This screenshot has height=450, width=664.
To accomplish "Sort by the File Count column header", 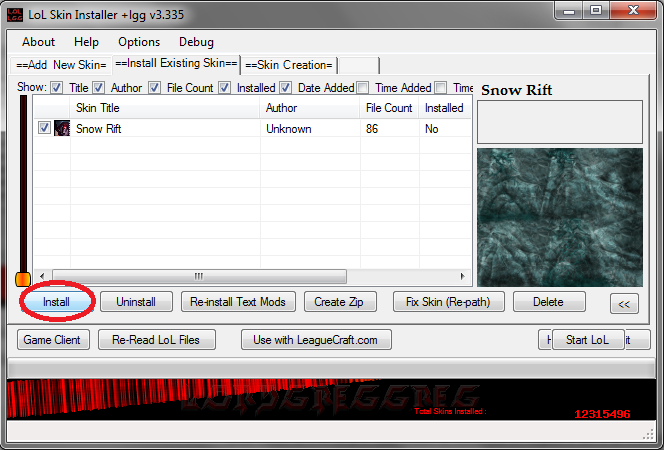I will (389, 108).
